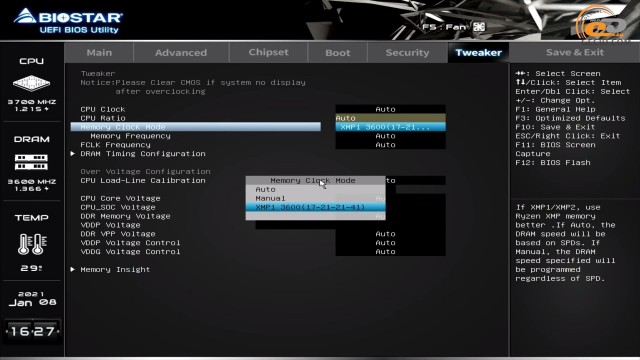
Task: Open the Save & Exit tab
Action: point(575,53)
